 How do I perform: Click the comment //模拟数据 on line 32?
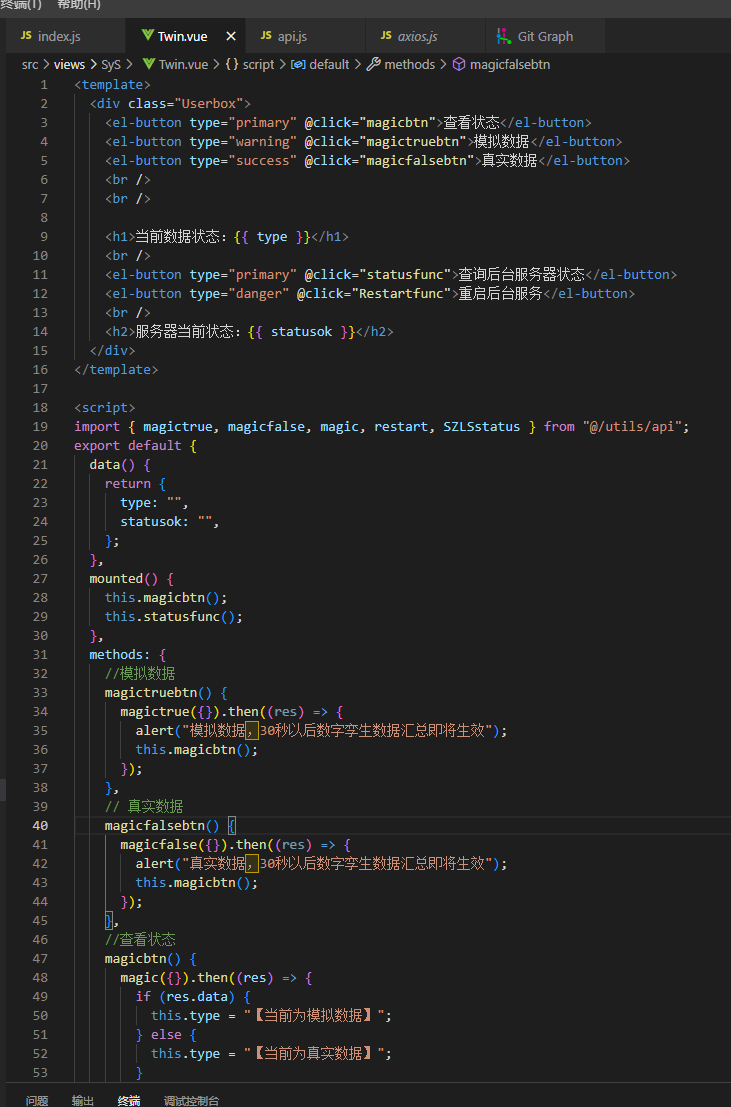pyautogui.click(x=140, y=674)
